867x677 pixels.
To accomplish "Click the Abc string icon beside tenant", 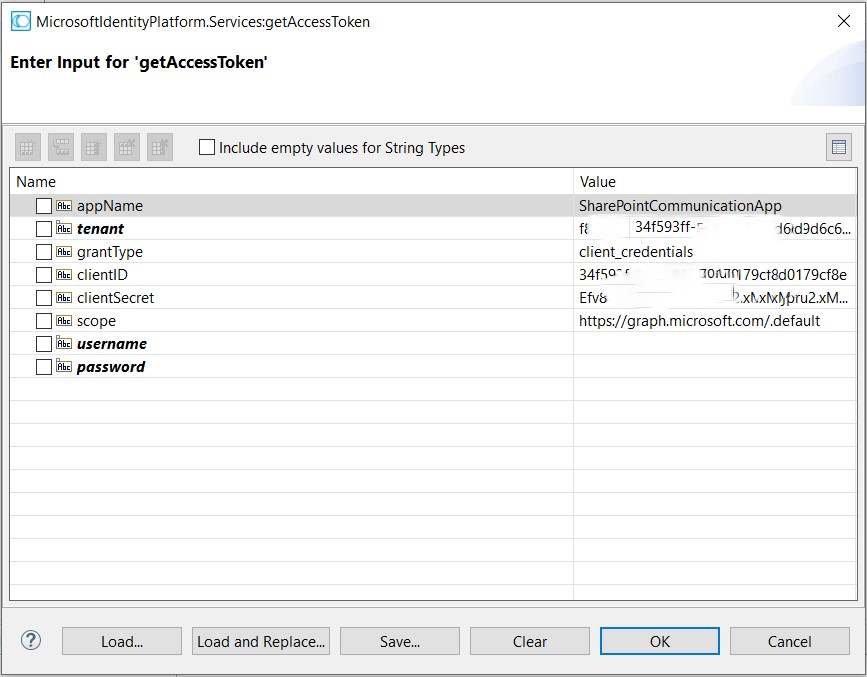I will 64,228.
